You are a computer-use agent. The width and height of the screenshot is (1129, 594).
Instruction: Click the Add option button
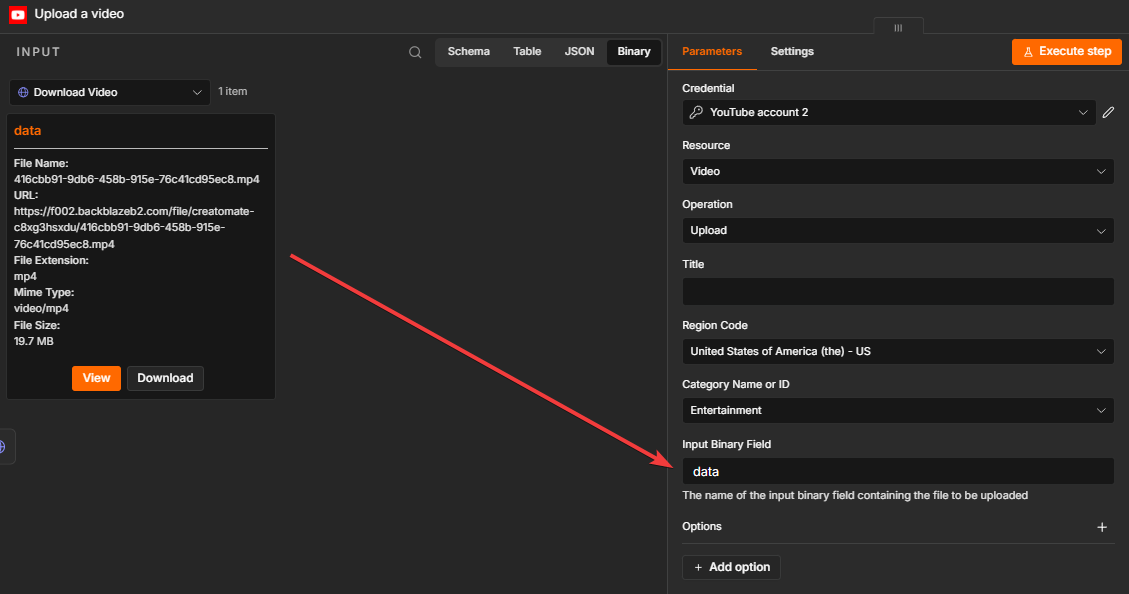[731, 567]
